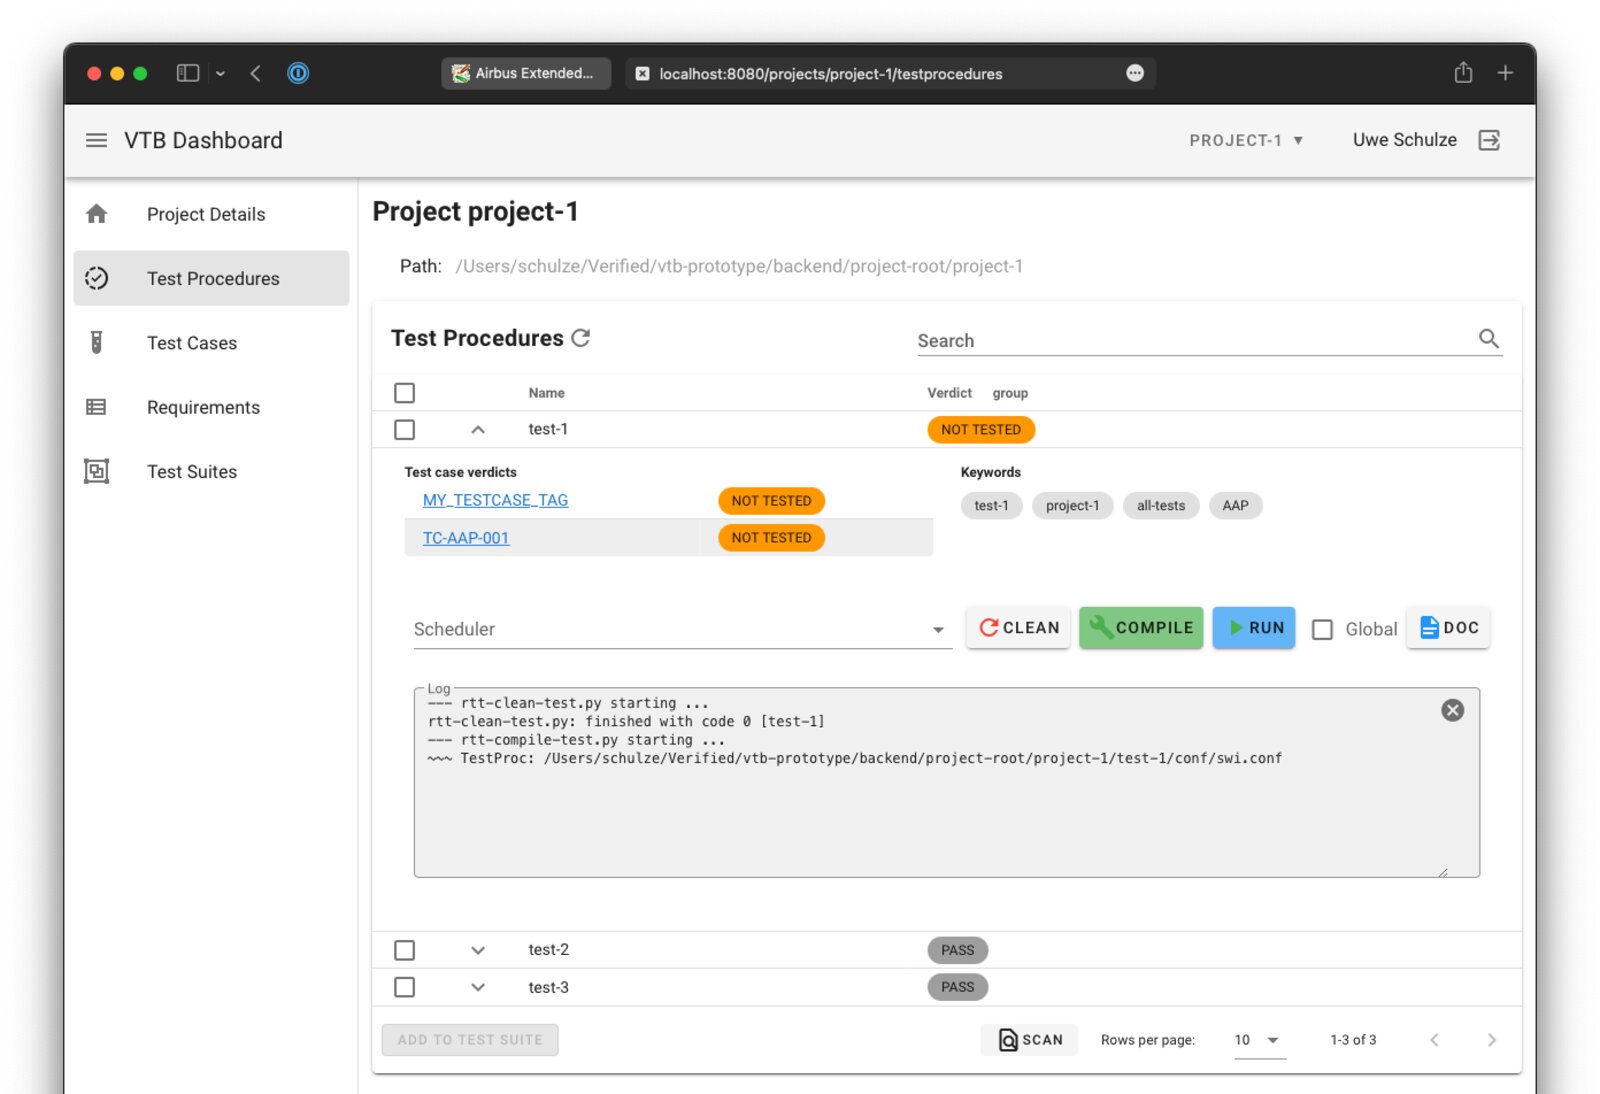Screen dimensions: 1600x1094
Task: Click the Verdict column header
Action: pyautogui.click(x=949, y=393)
